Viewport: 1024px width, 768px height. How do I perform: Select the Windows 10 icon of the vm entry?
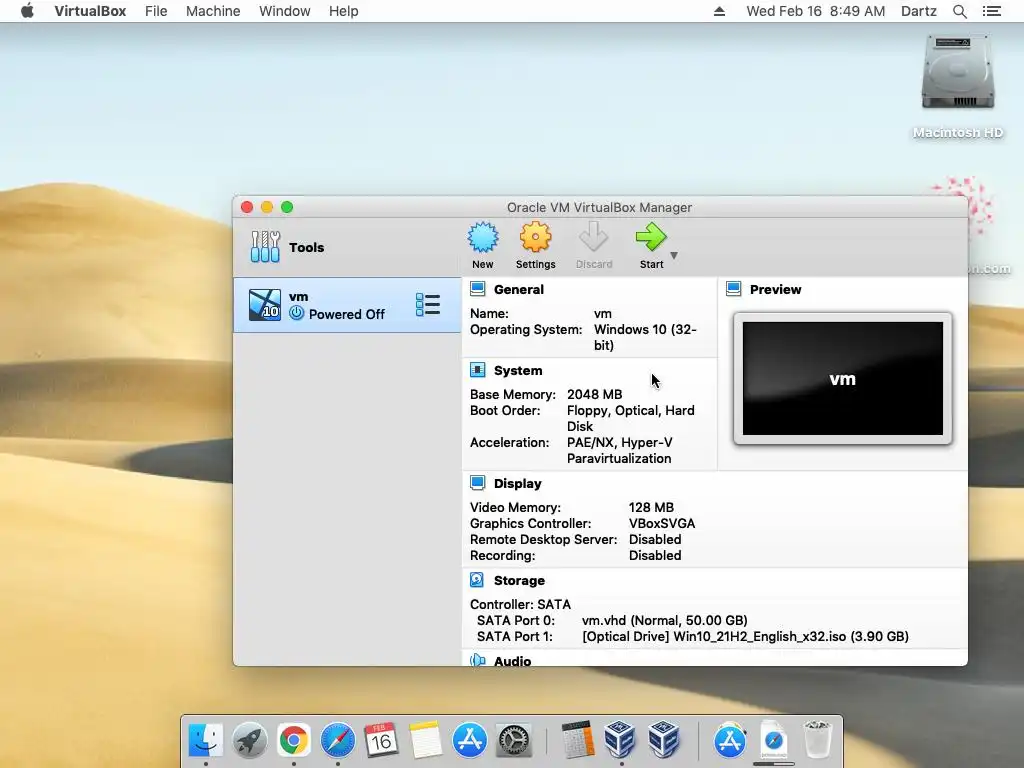[x=264, y=305]
